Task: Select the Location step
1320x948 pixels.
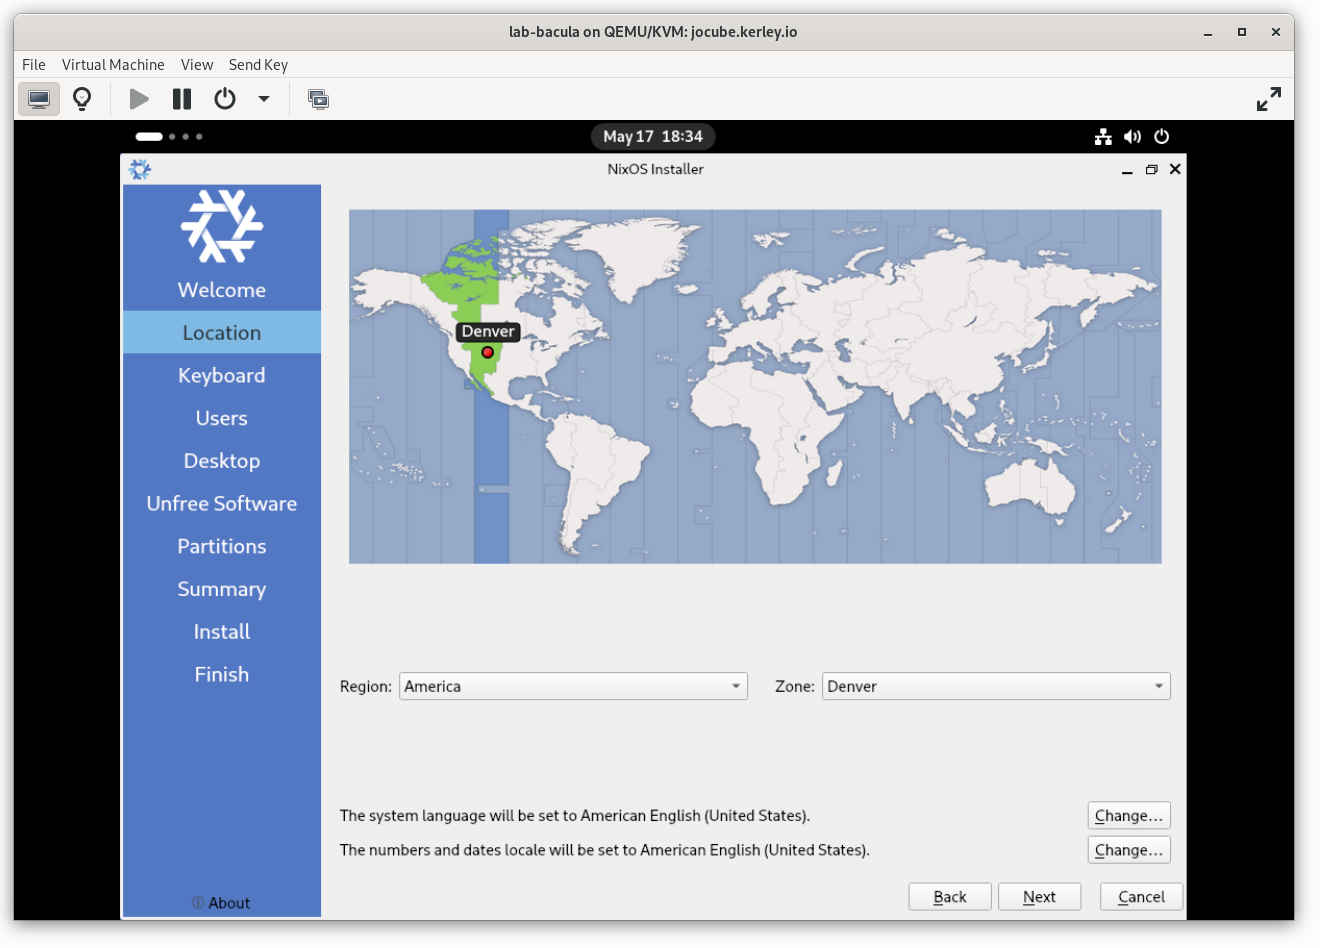Action: coord(222,333)
